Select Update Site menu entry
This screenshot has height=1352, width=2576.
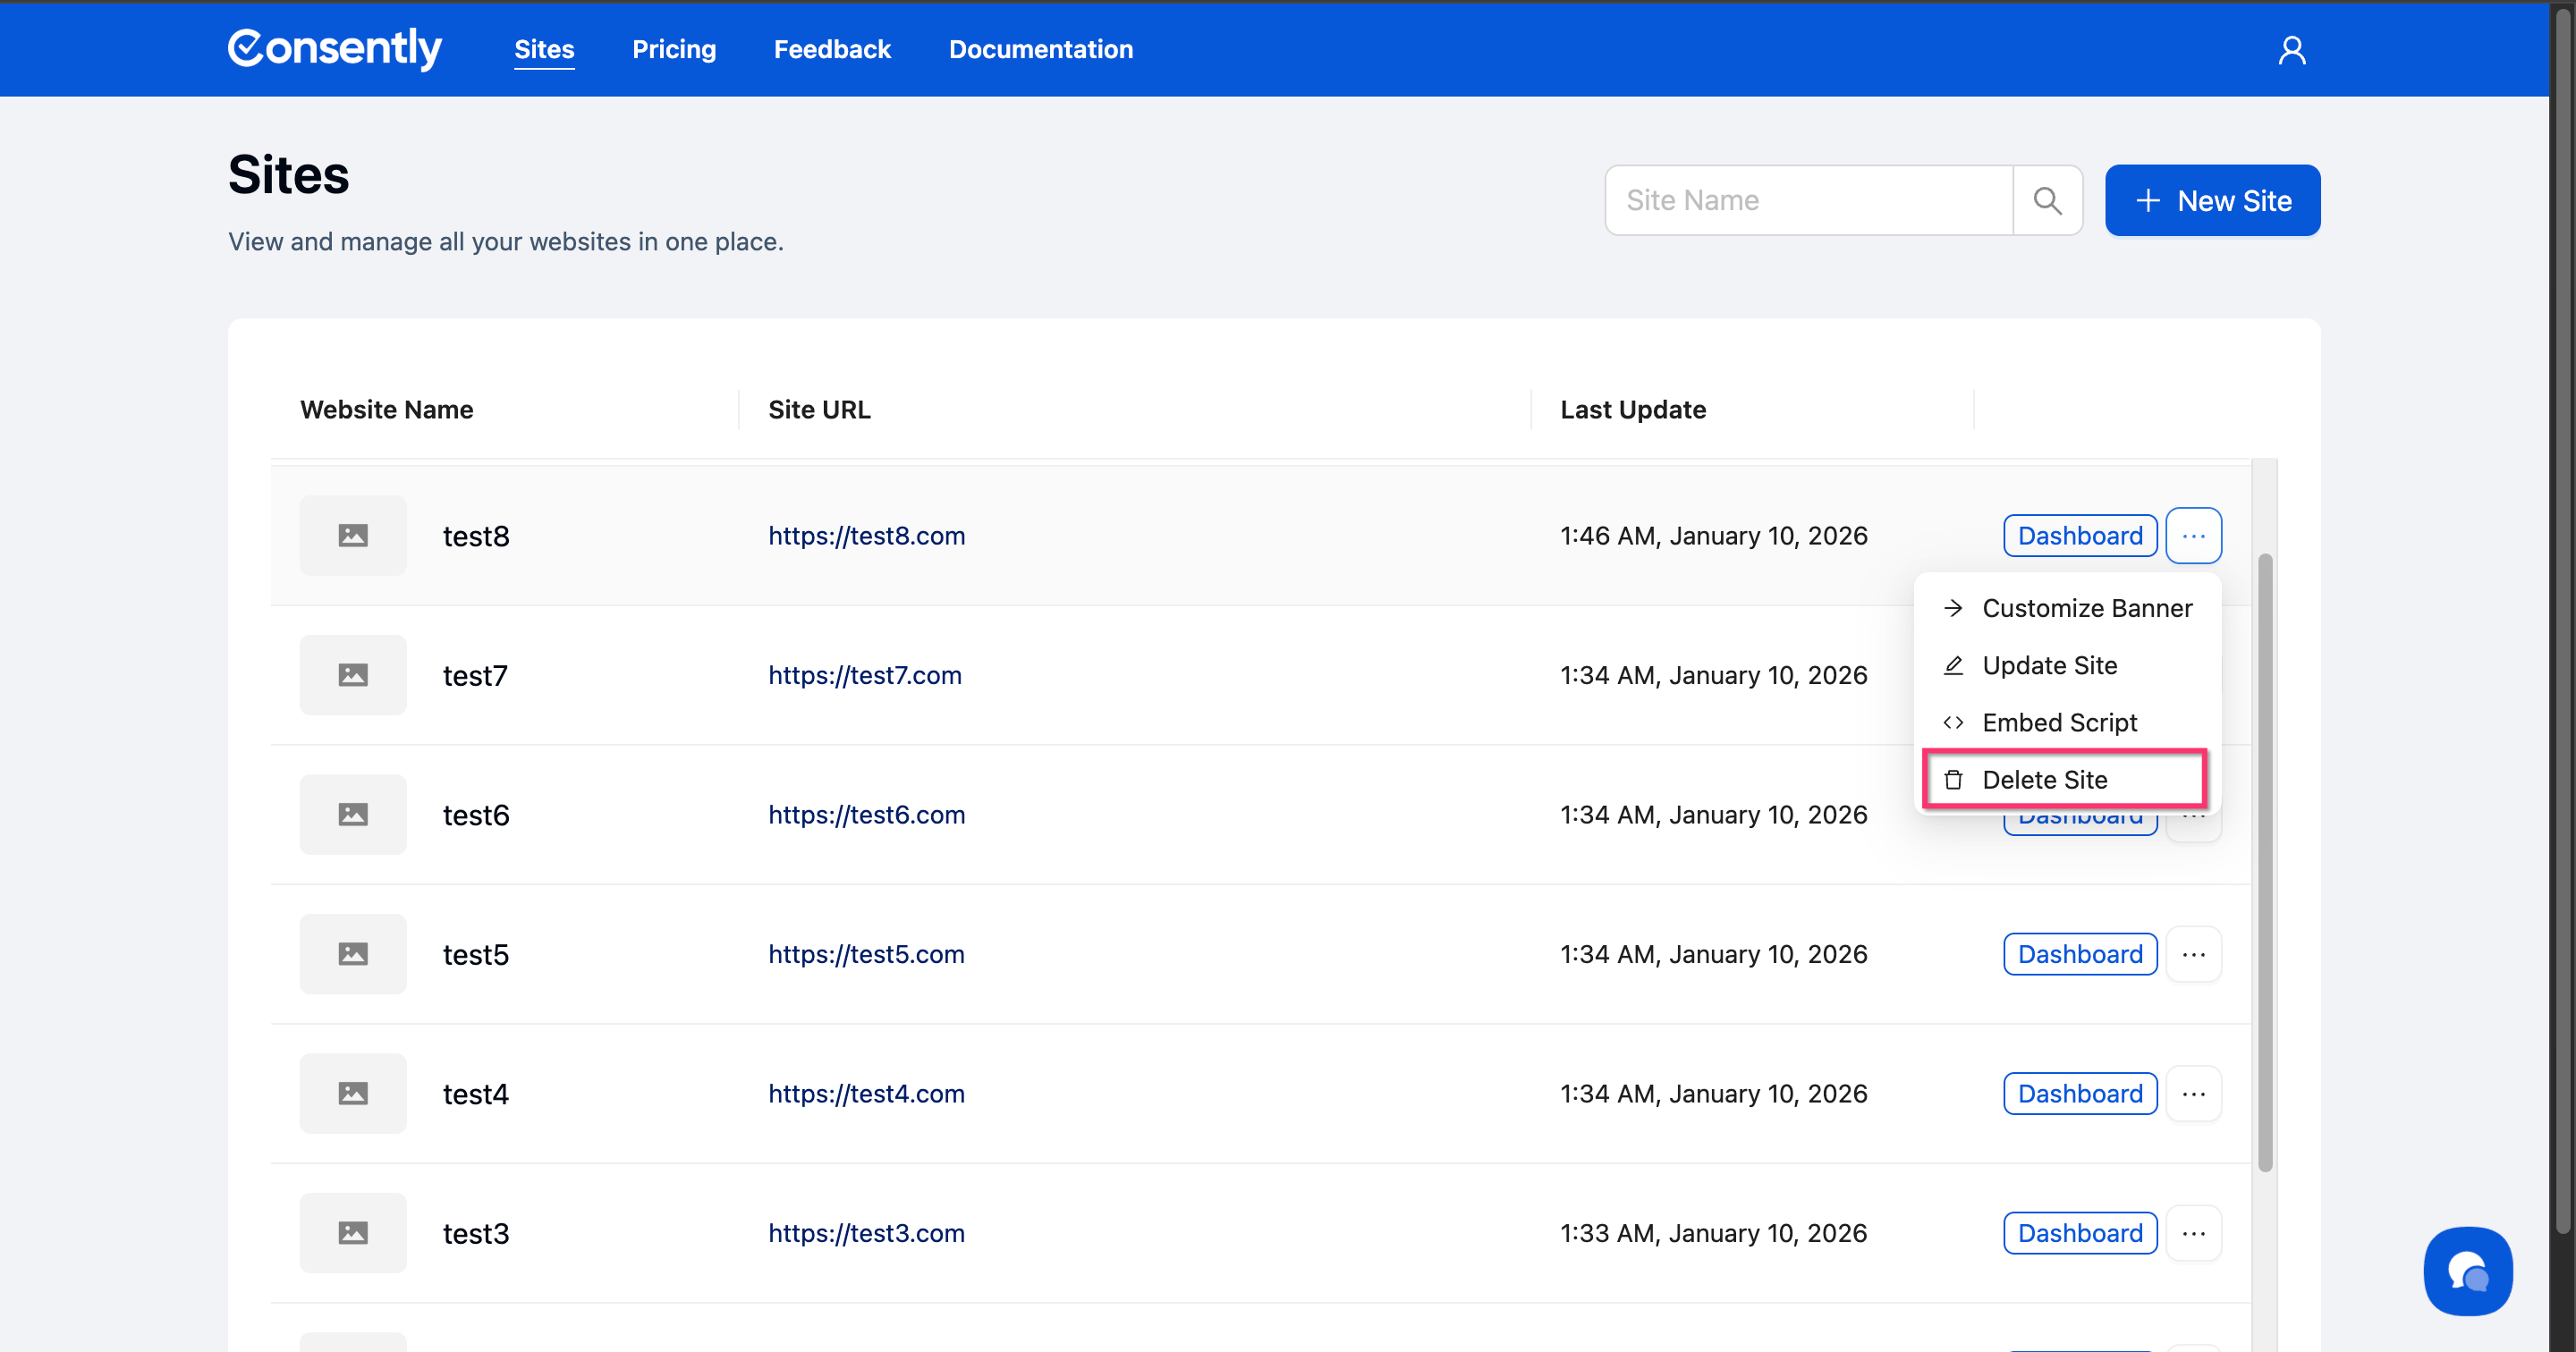[2049, 666]
